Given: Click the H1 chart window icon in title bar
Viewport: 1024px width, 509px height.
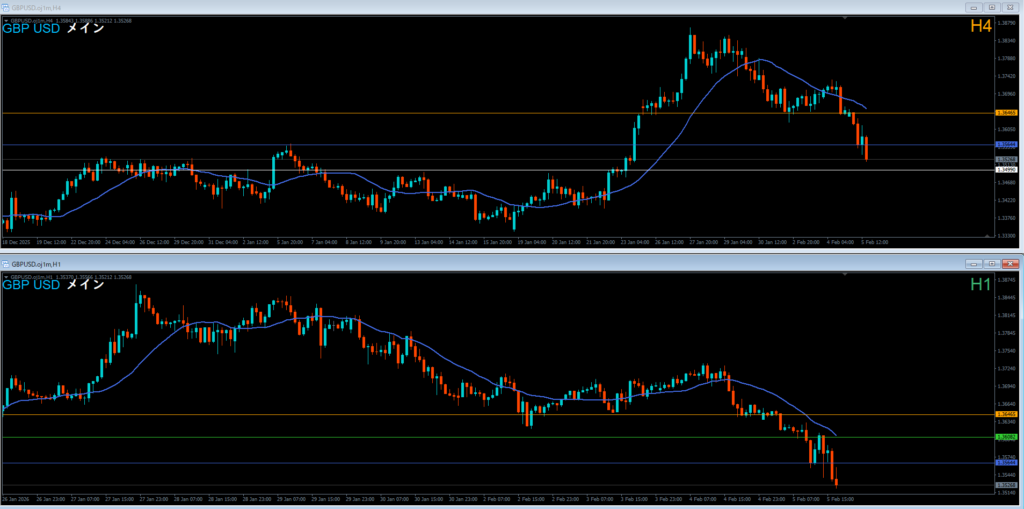Looking at the screenshot, I should [7, 263].
